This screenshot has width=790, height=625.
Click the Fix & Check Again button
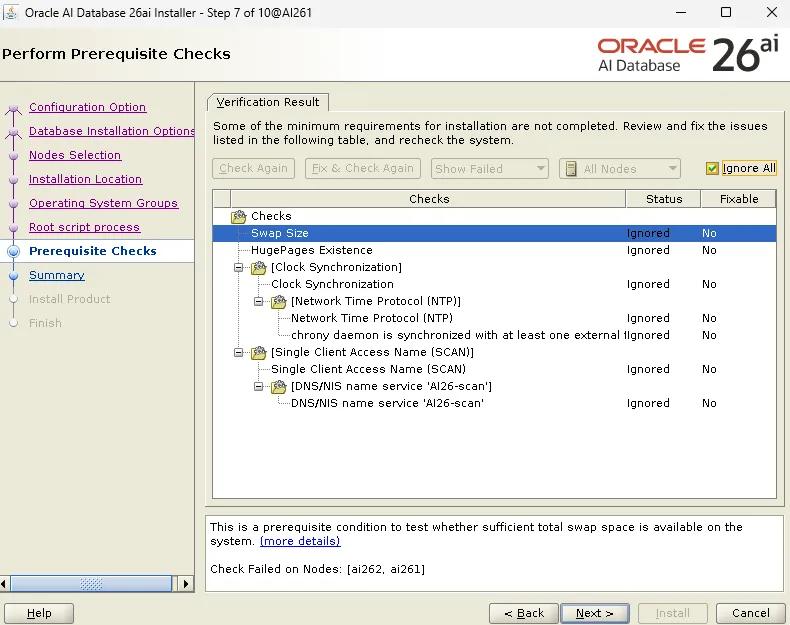[x=362, y=168]
